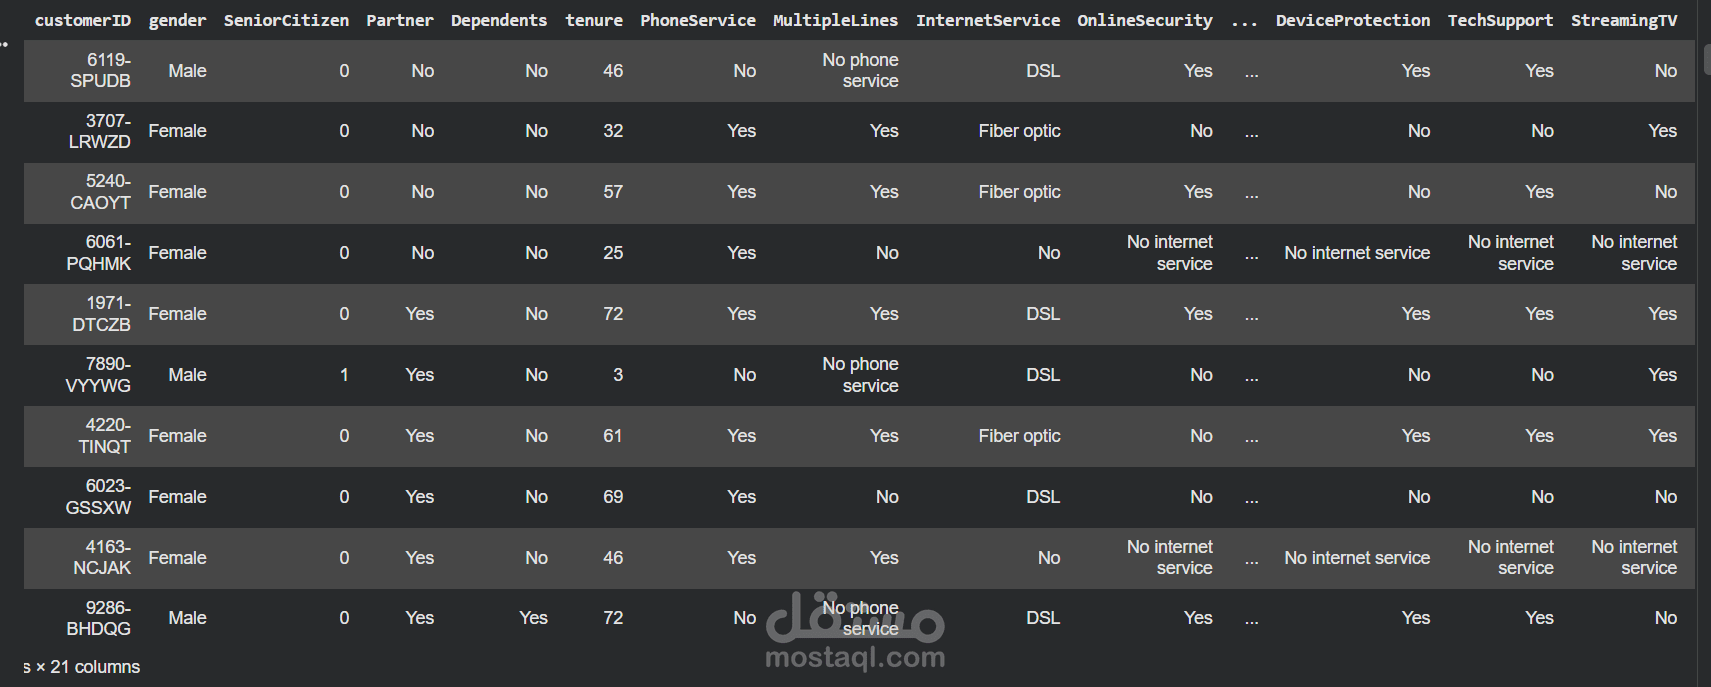1711x687 pixels.
Task: Click the SeniorCitizen cell showing 1
Action: [x=344, y=375]
